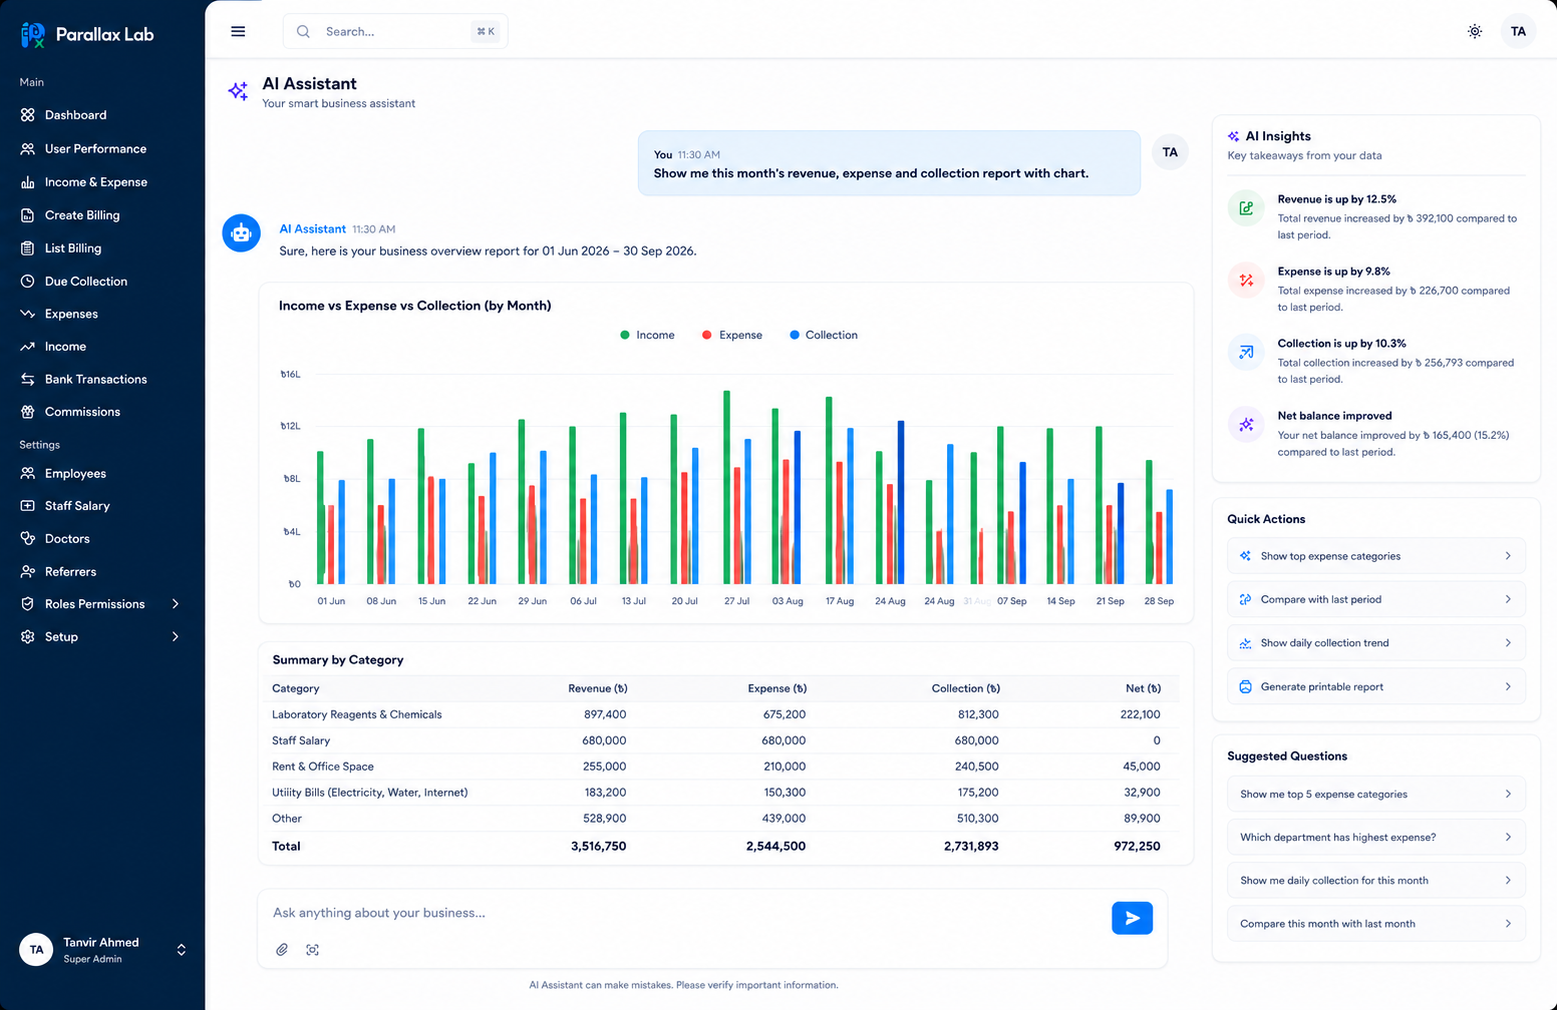Click the Bank Transactions arrows icon
Viewport: 1557px width, 1010px height.
tap(27, 379)
